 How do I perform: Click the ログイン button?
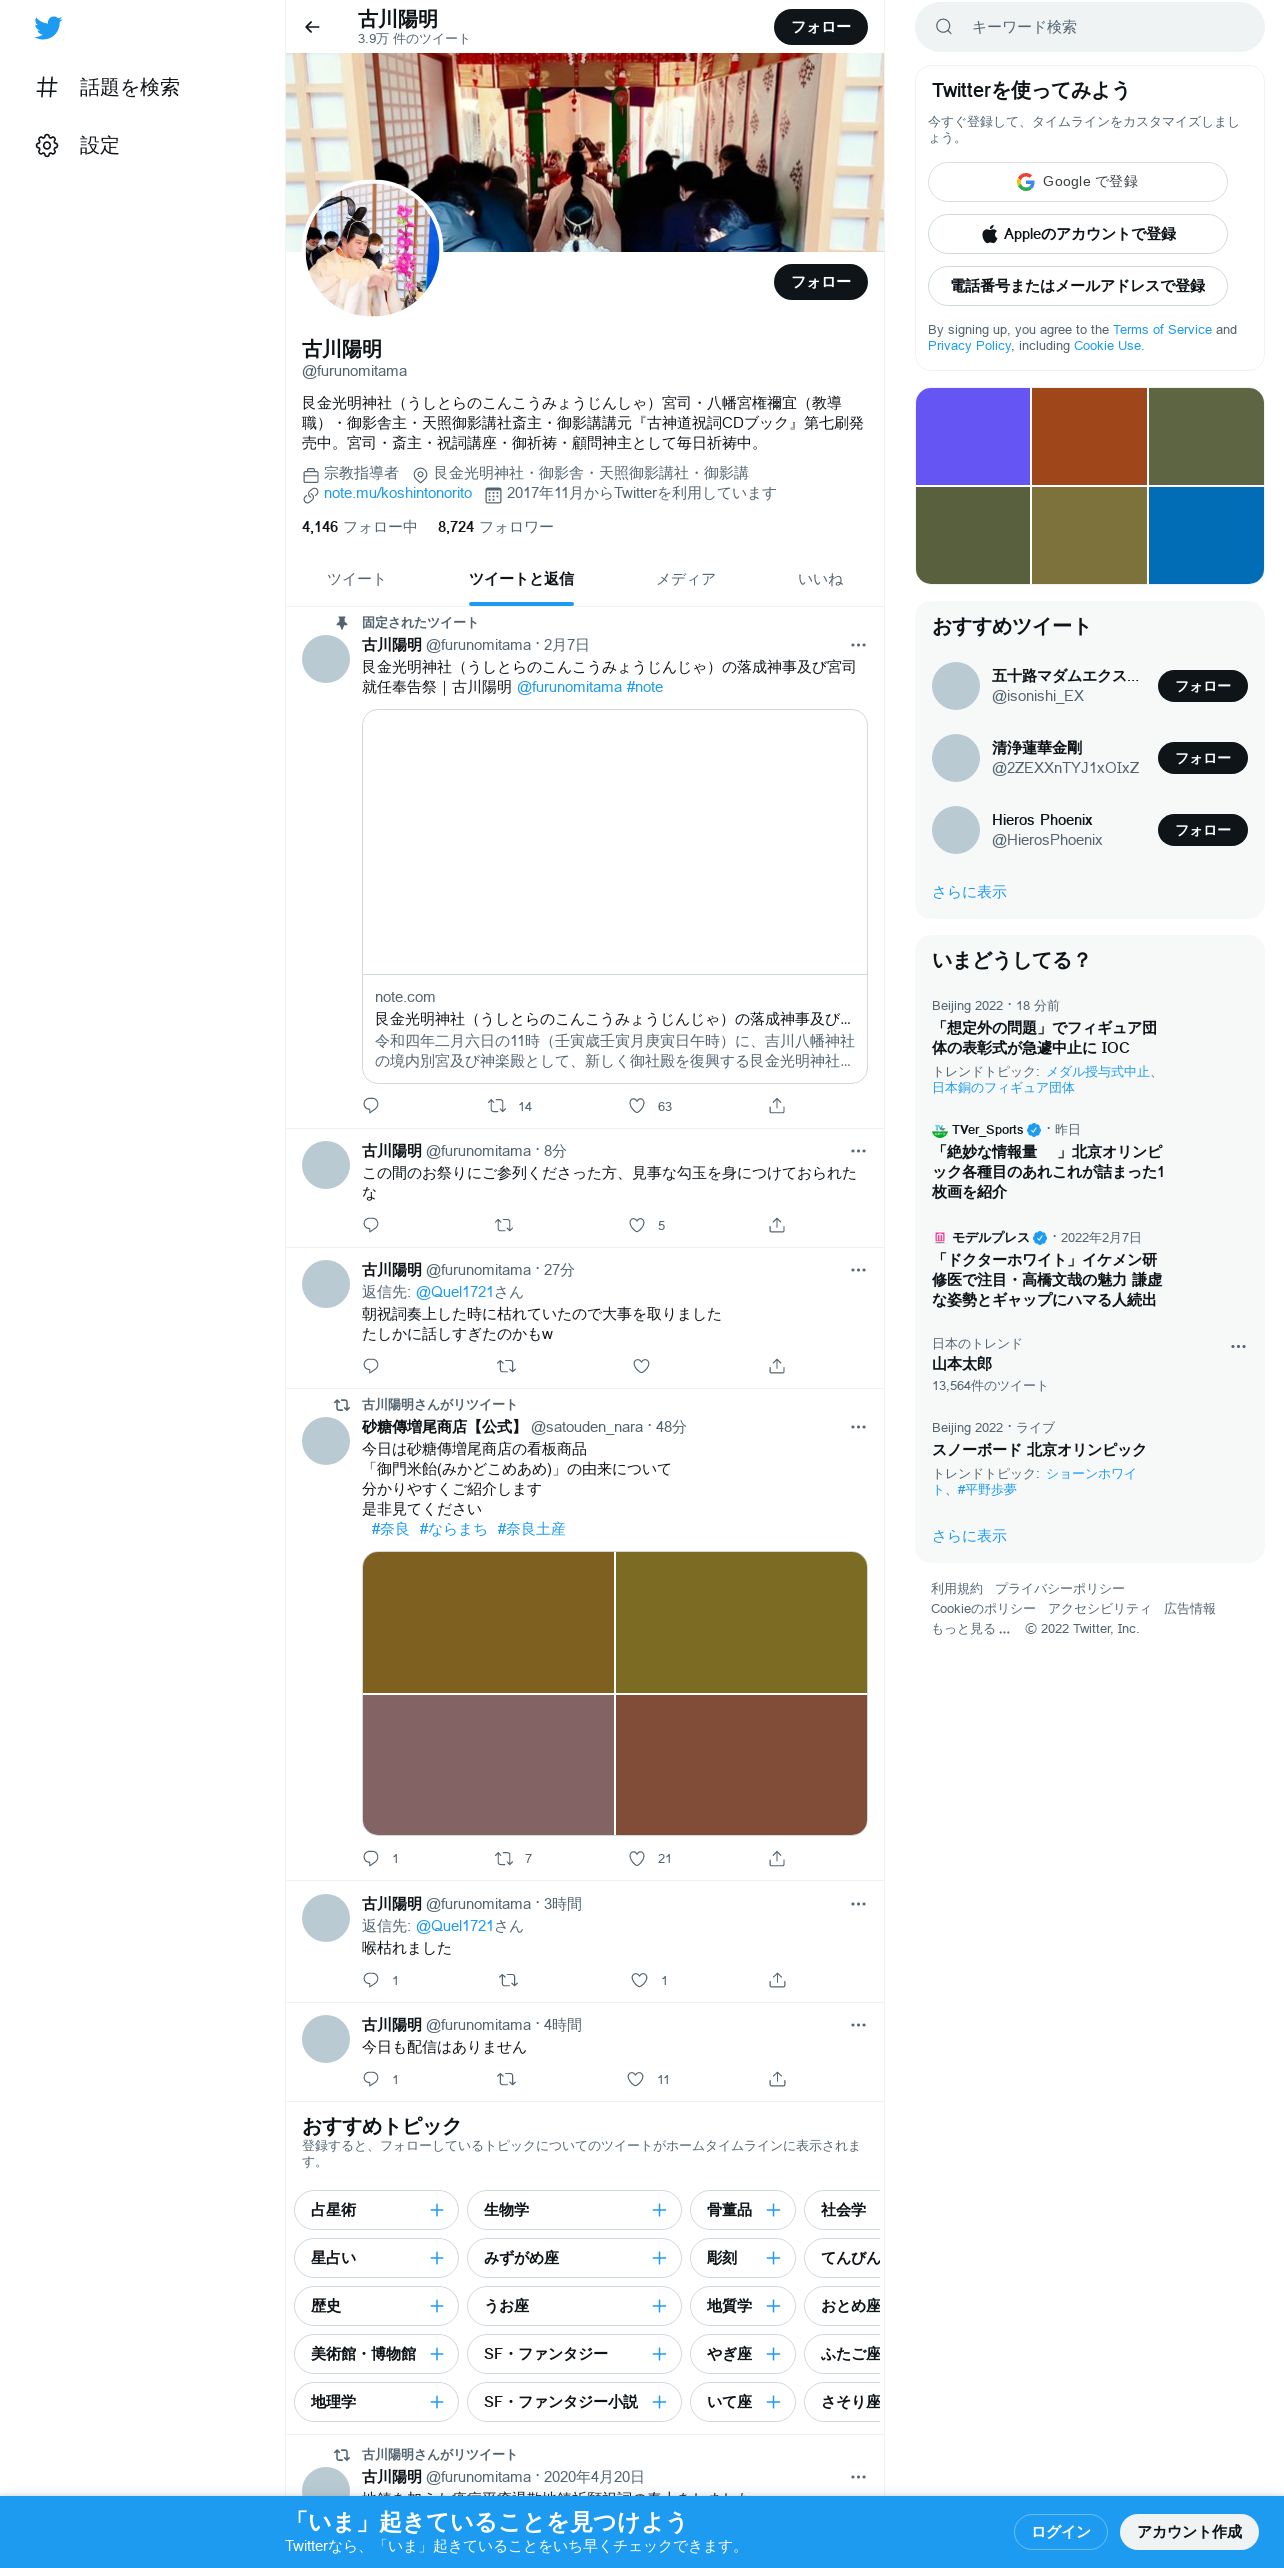pyautogui.click(x=1061, y=2531)
